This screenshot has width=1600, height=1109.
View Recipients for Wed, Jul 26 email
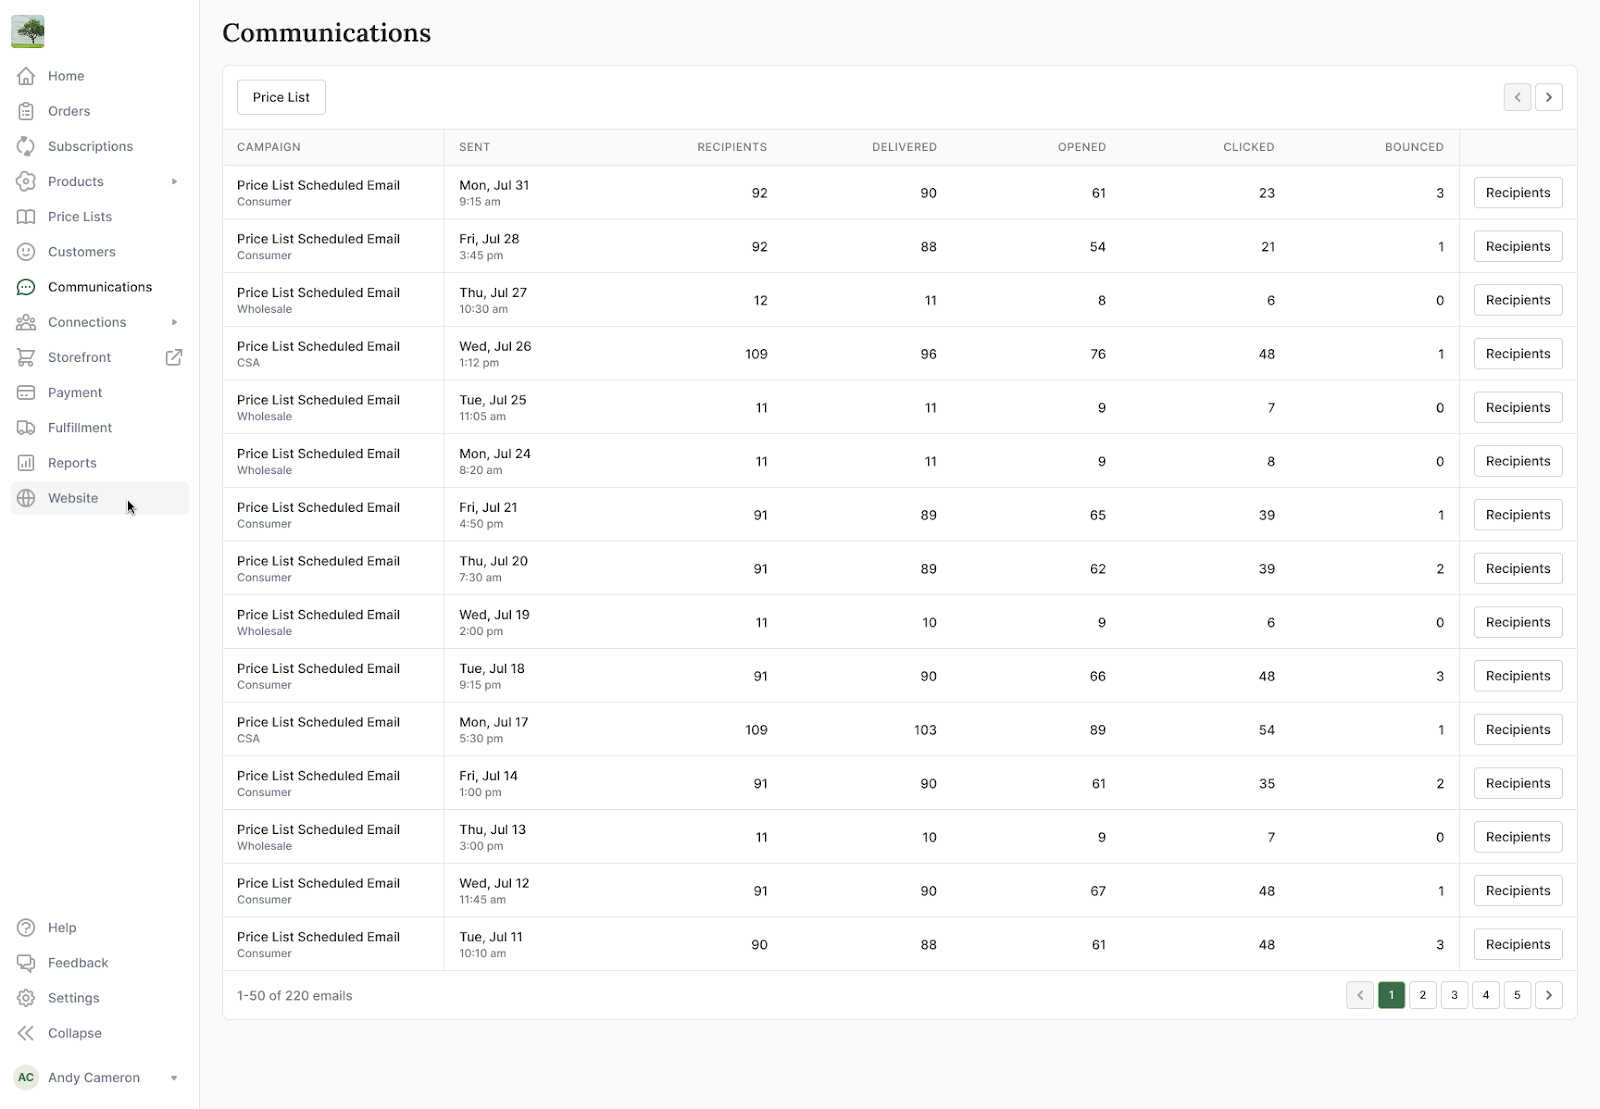tap(1518, 354)
